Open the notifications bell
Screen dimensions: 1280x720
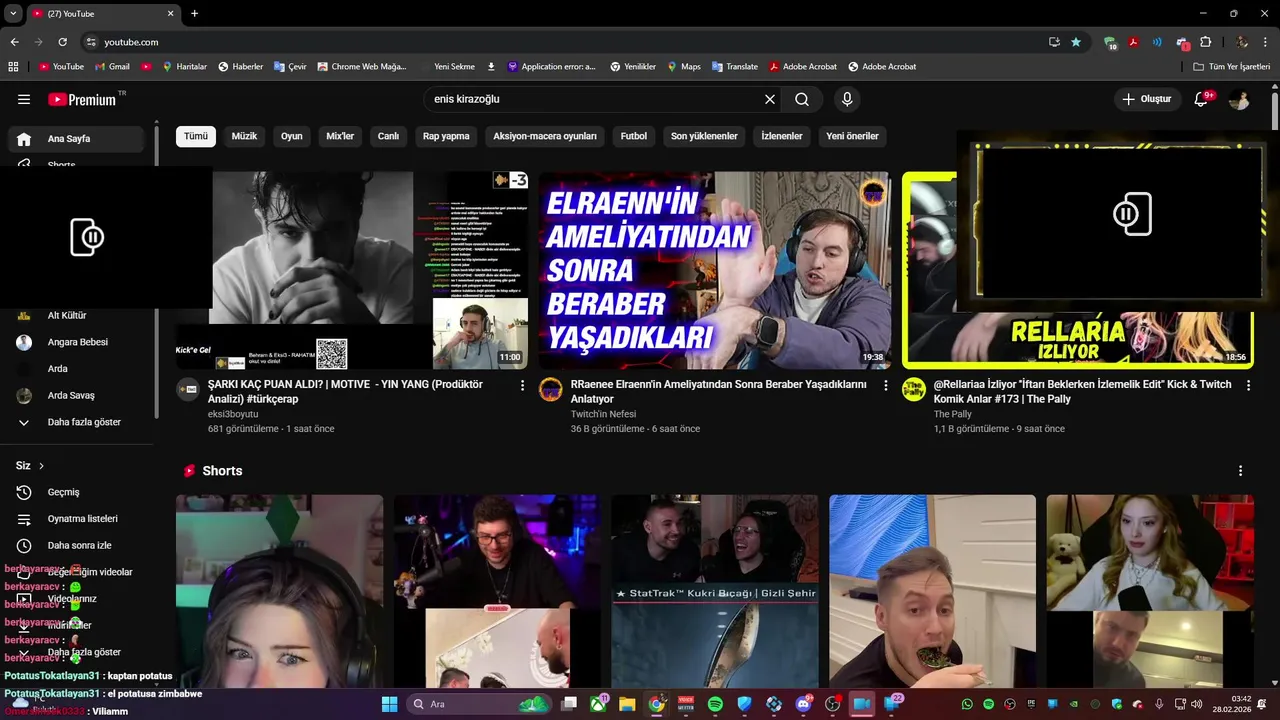[x=1202, y=99]
